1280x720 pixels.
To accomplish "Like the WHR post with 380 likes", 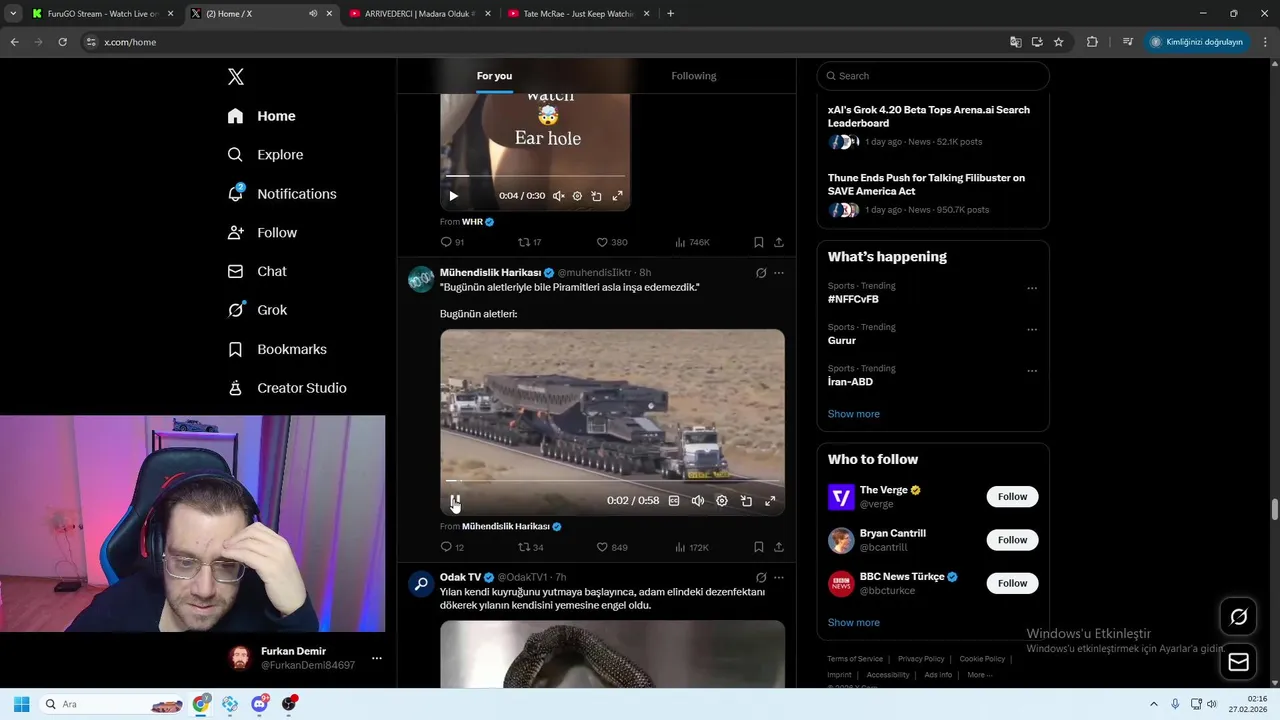I will (x=611, y=242).
